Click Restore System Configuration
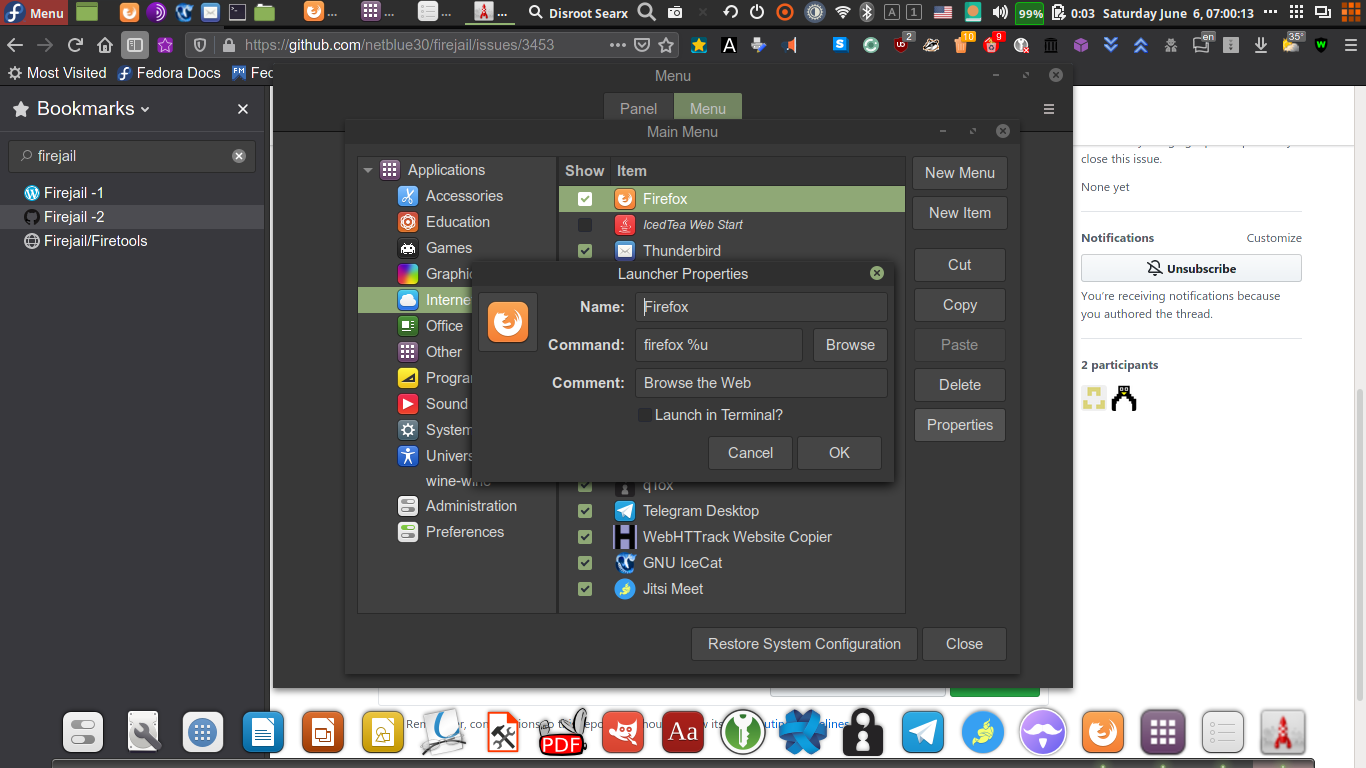This screenshot has width=1366, height=768. click(x=804, y=644)
